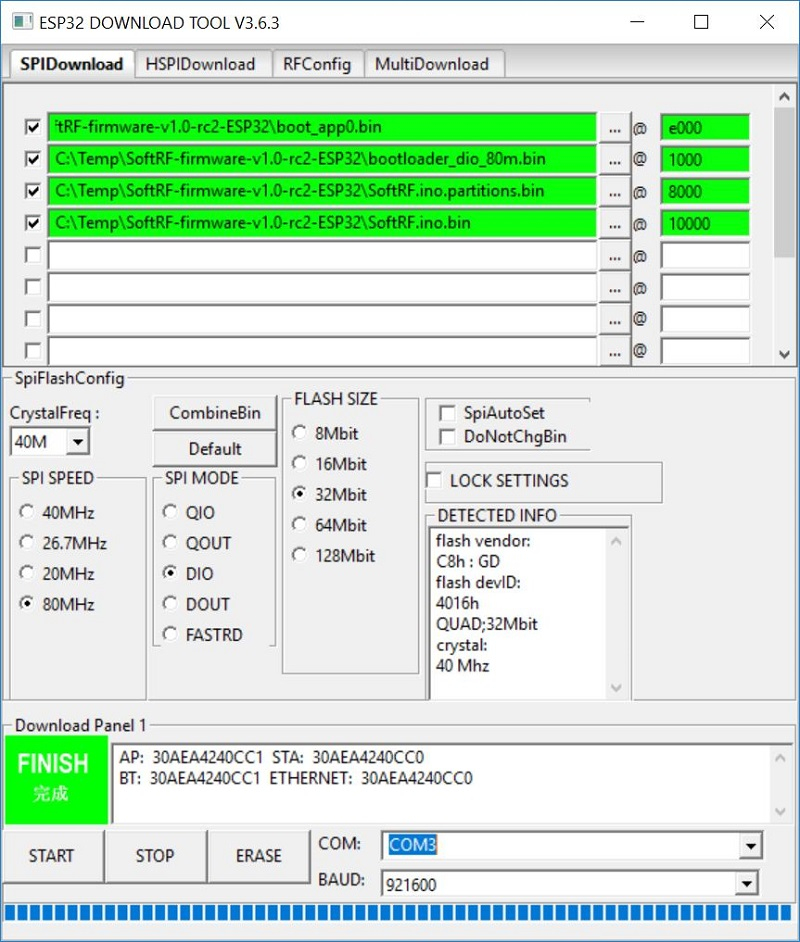Viewport: 800px width, 942px height.
Task: Select DIO SPI mode
Action: pyautogui.click(x=170, y=573)
